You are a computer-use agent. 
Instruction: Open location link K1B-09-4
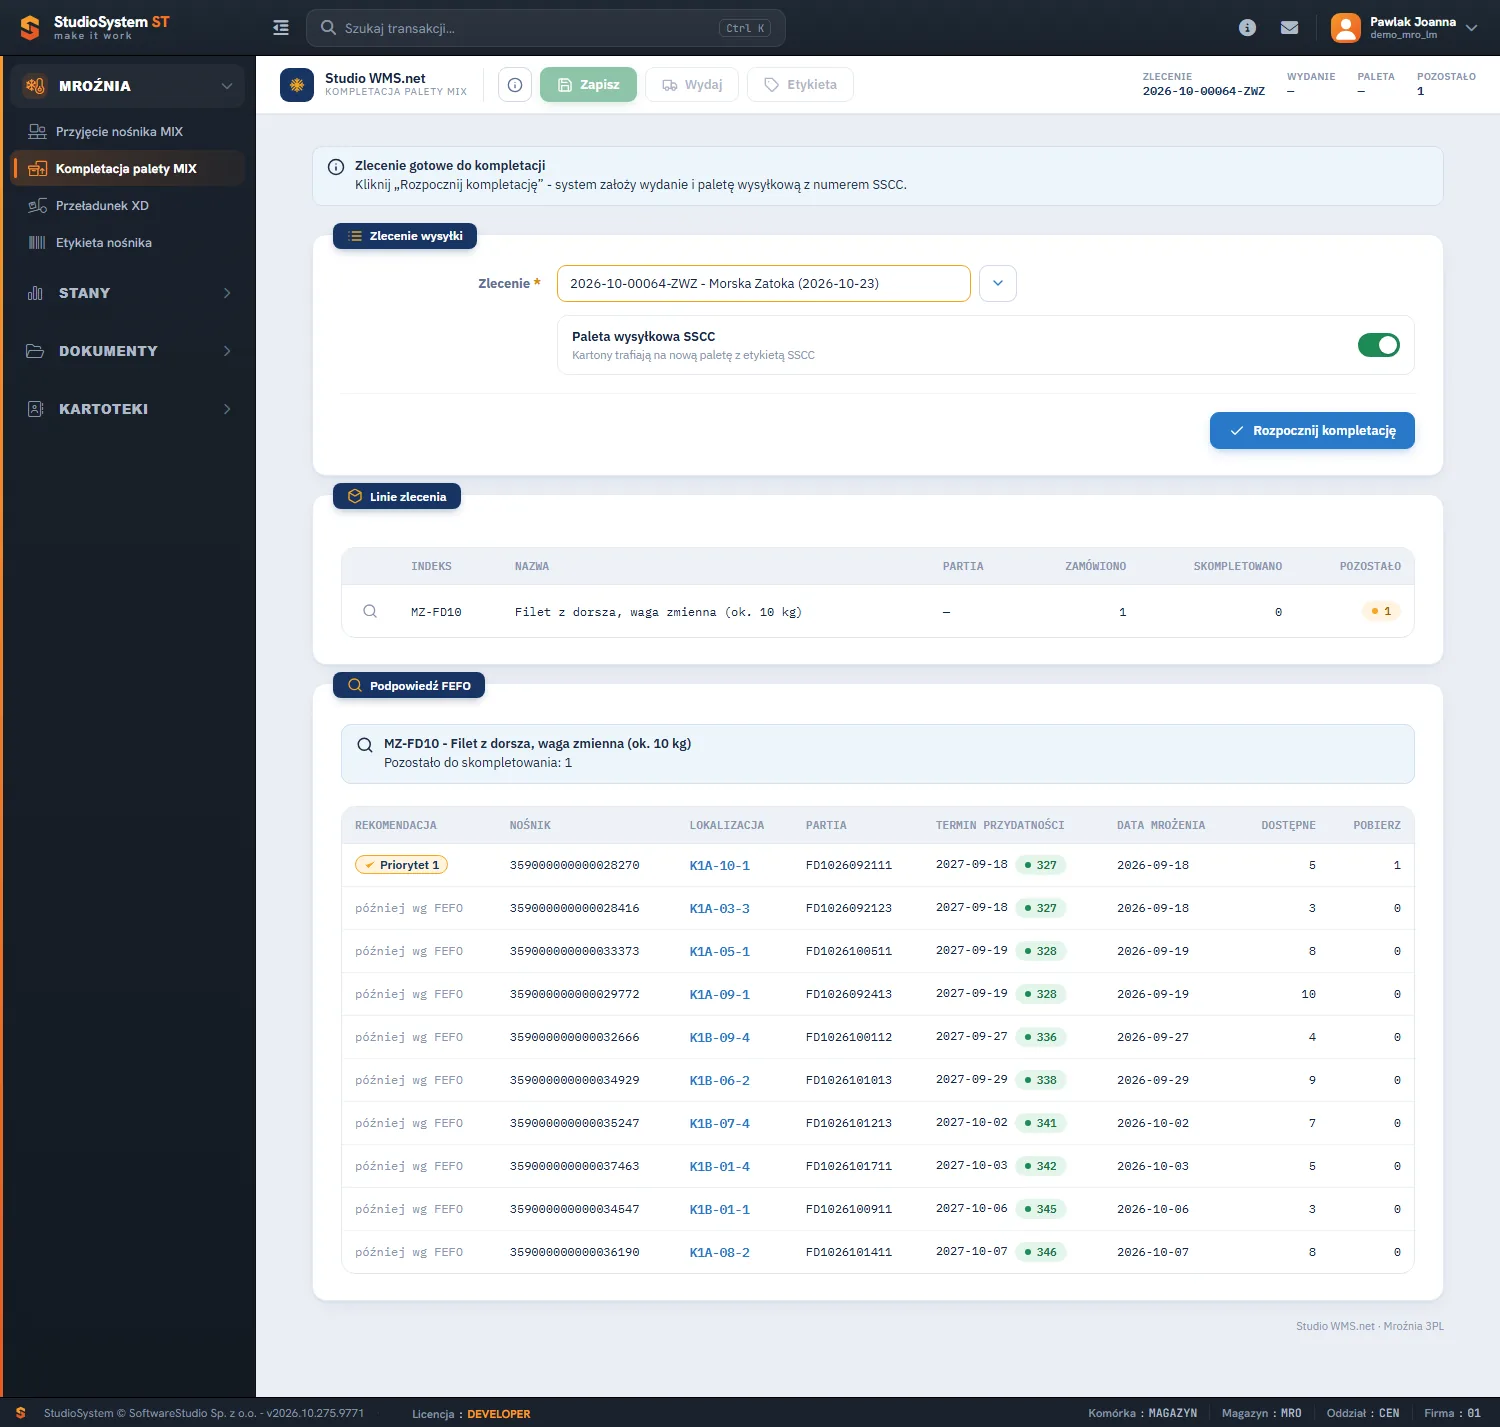click(720, 1038)
